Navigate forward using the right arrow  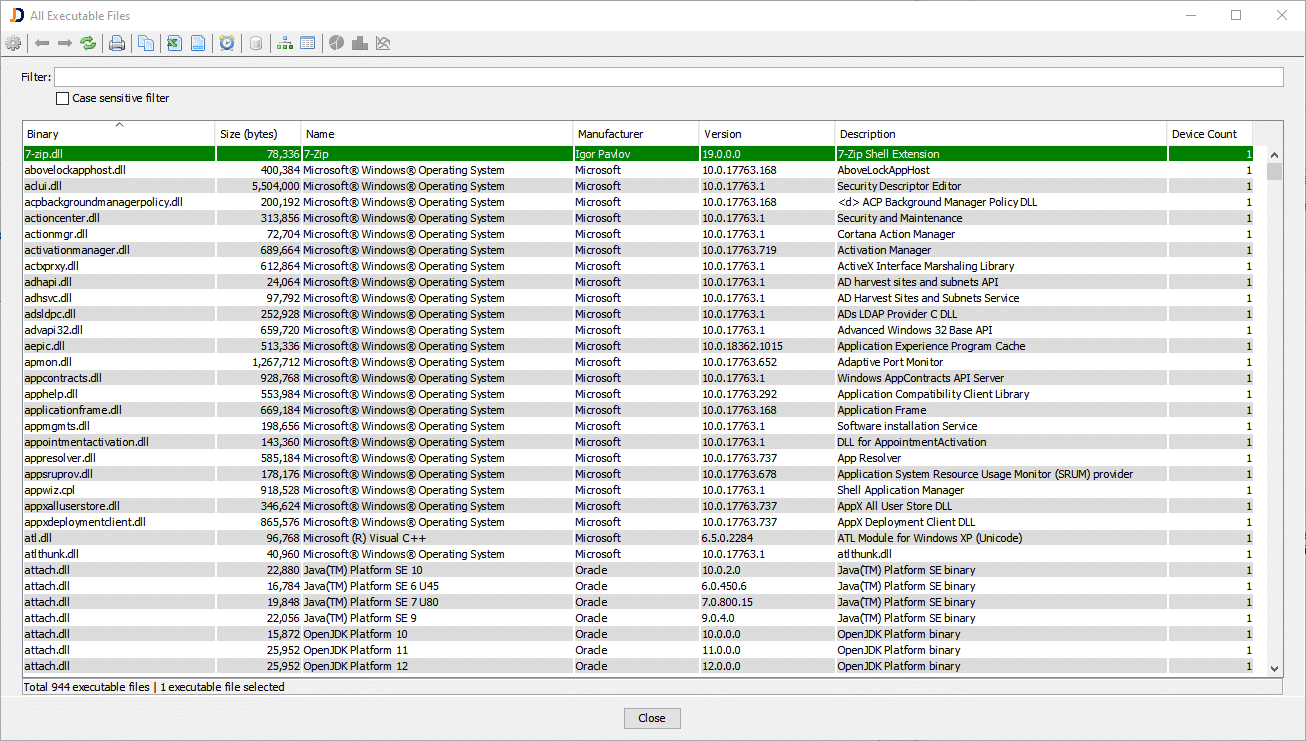[x=64, y=43]
